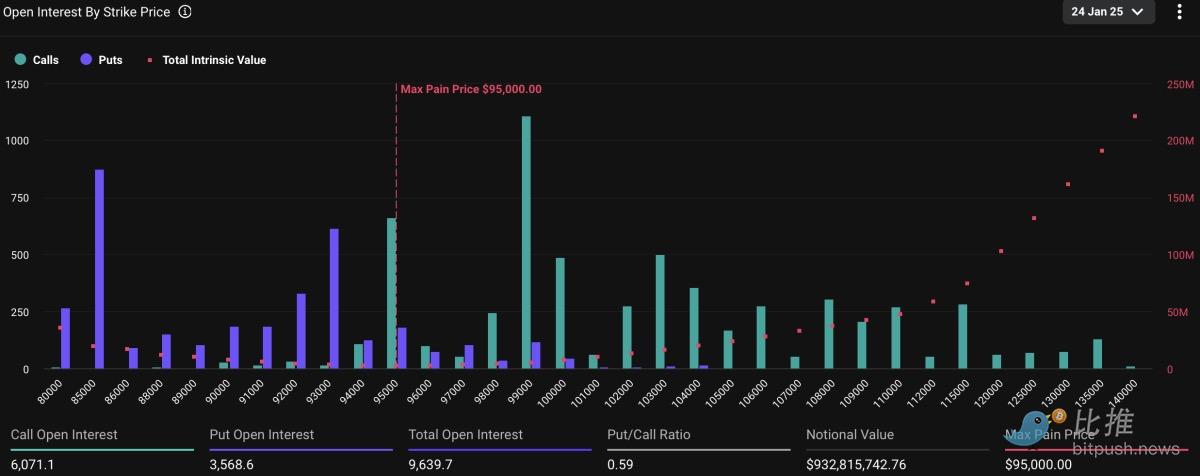This screenshot has height=476, width=1200.
Task: Click the Notional Value stat box
Action: coord(898,450)
